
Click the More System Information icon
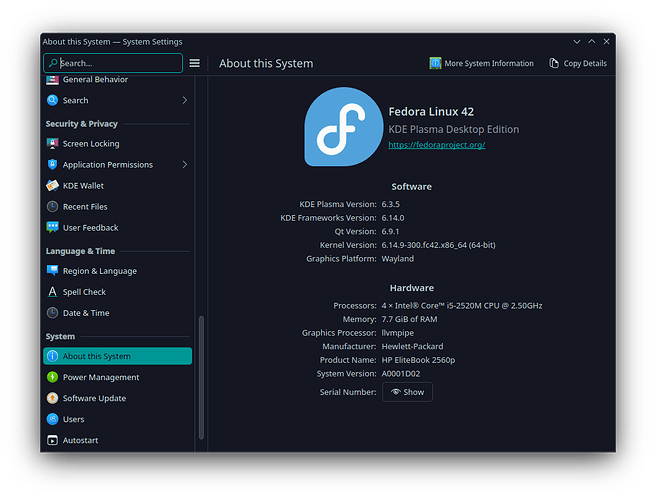click(x=435, y=63)
